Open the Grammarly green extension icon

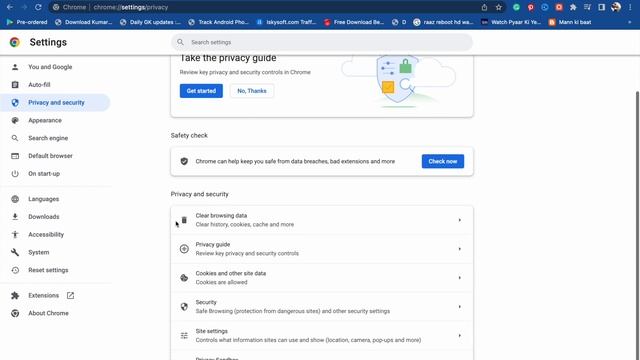point(516,7)
